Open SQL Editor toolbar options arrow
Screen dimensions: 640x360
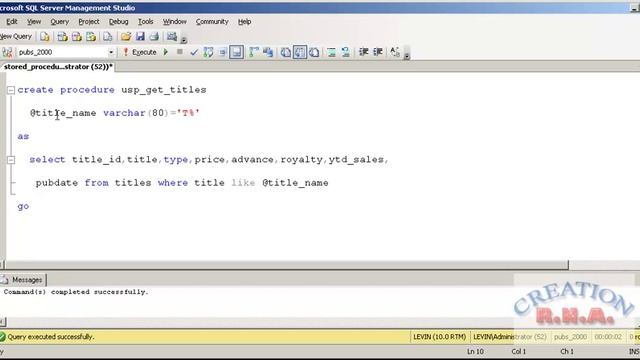click(407, 56)
